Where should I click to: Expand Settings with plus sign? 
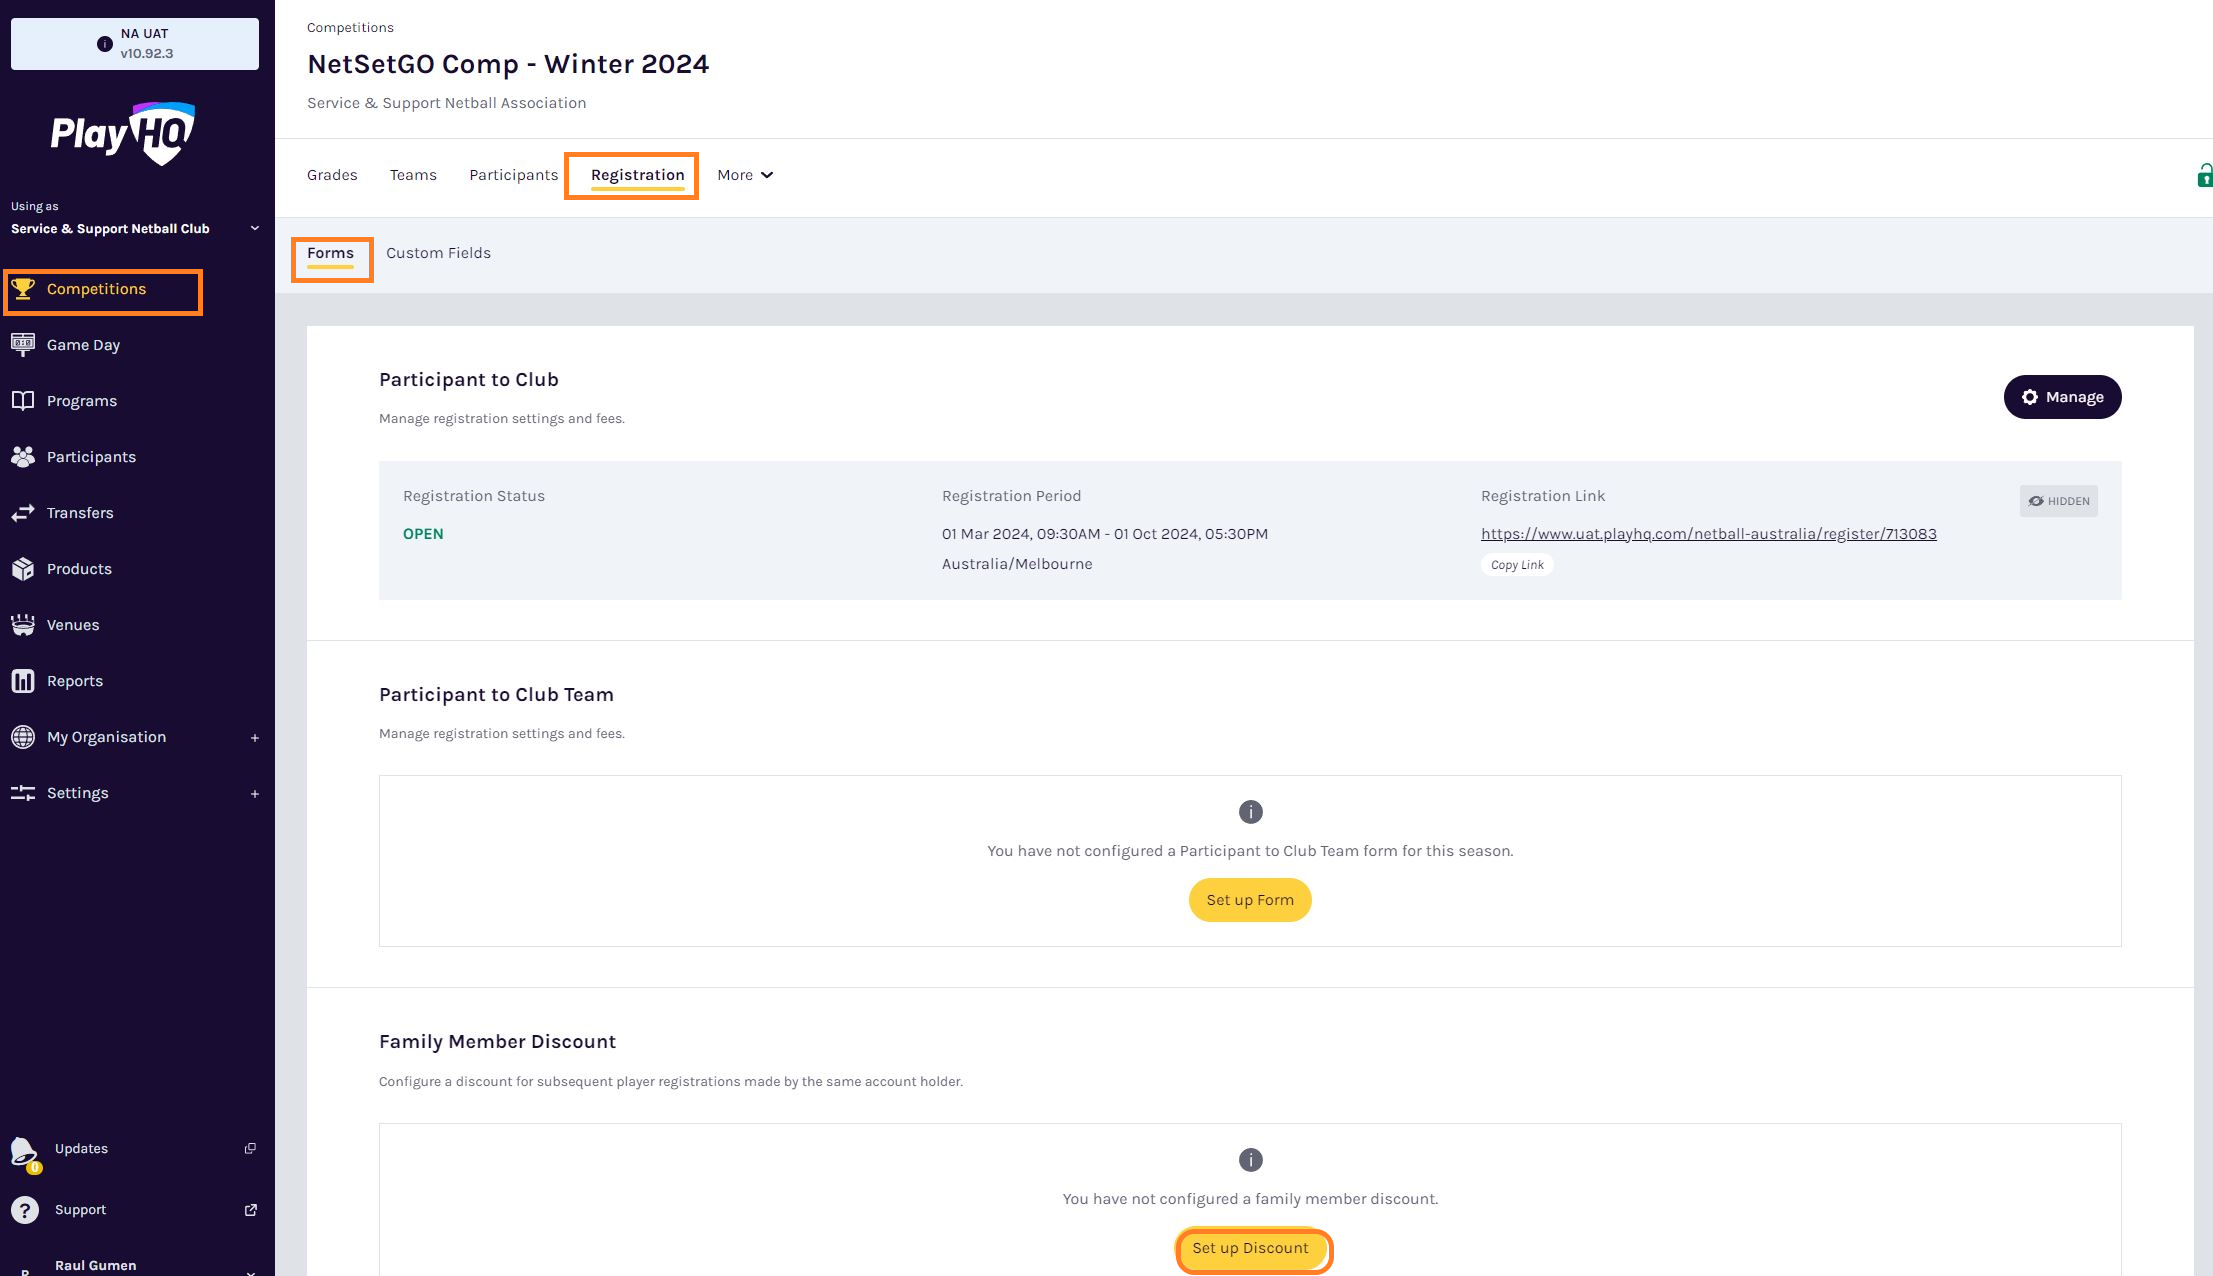tap(255, 794)
